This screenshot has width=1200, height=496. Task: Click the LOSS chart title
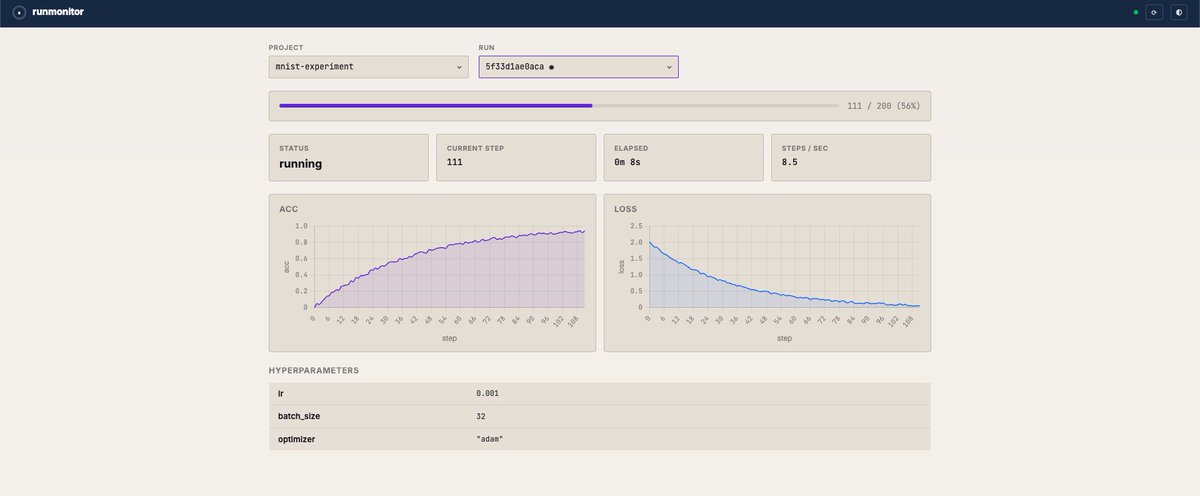626,209
